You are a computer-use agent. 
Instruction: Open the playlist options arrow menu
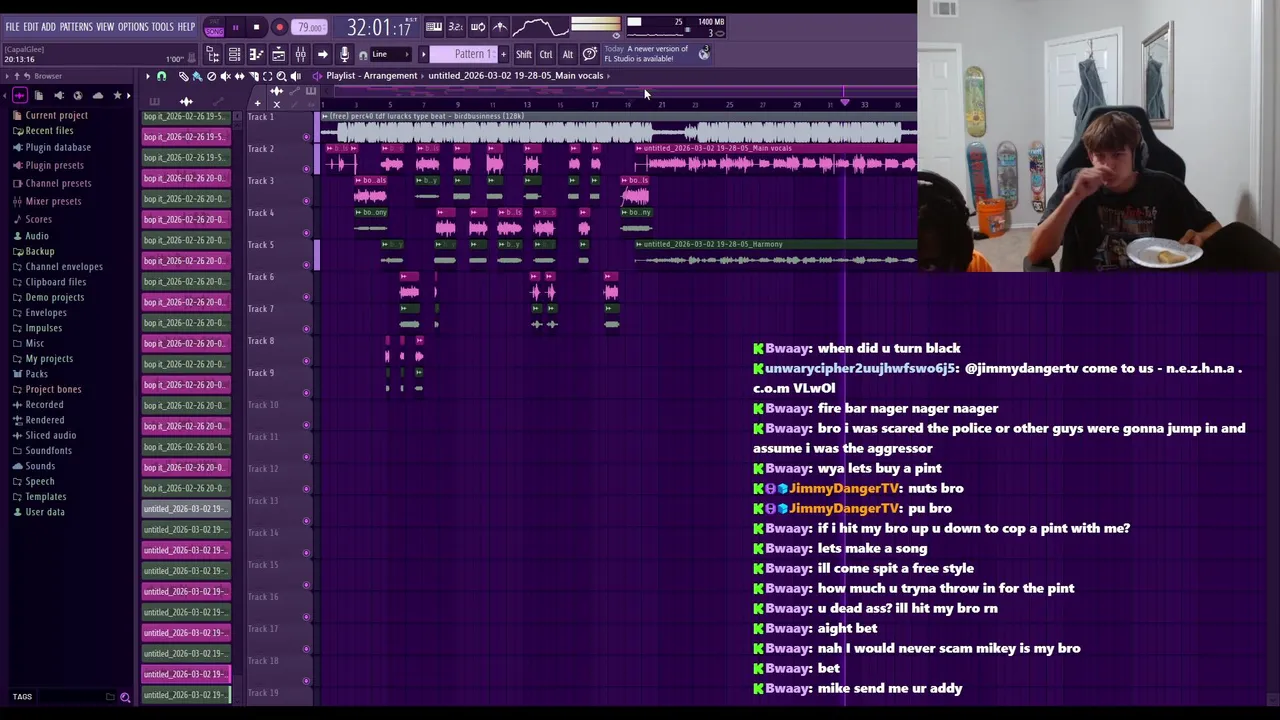(x=148, y=76)
